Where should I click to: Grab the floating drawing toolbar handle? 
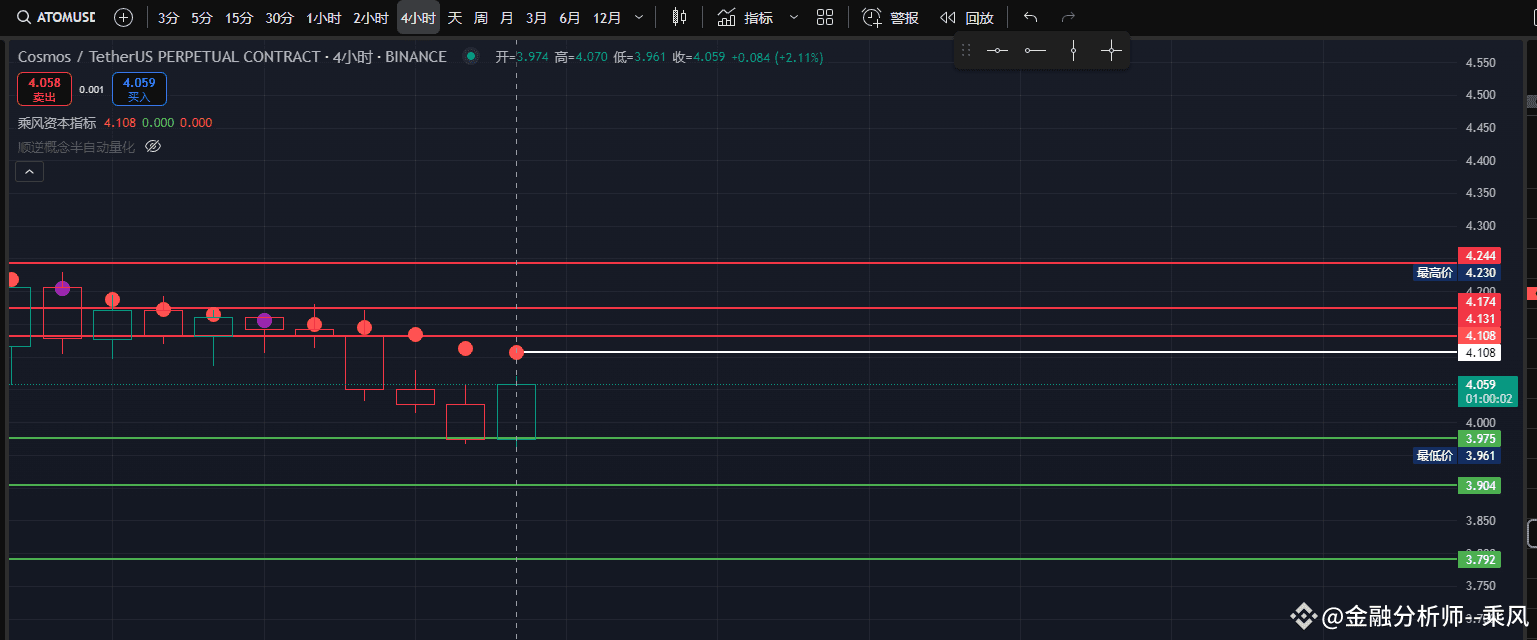coord(966,50)
